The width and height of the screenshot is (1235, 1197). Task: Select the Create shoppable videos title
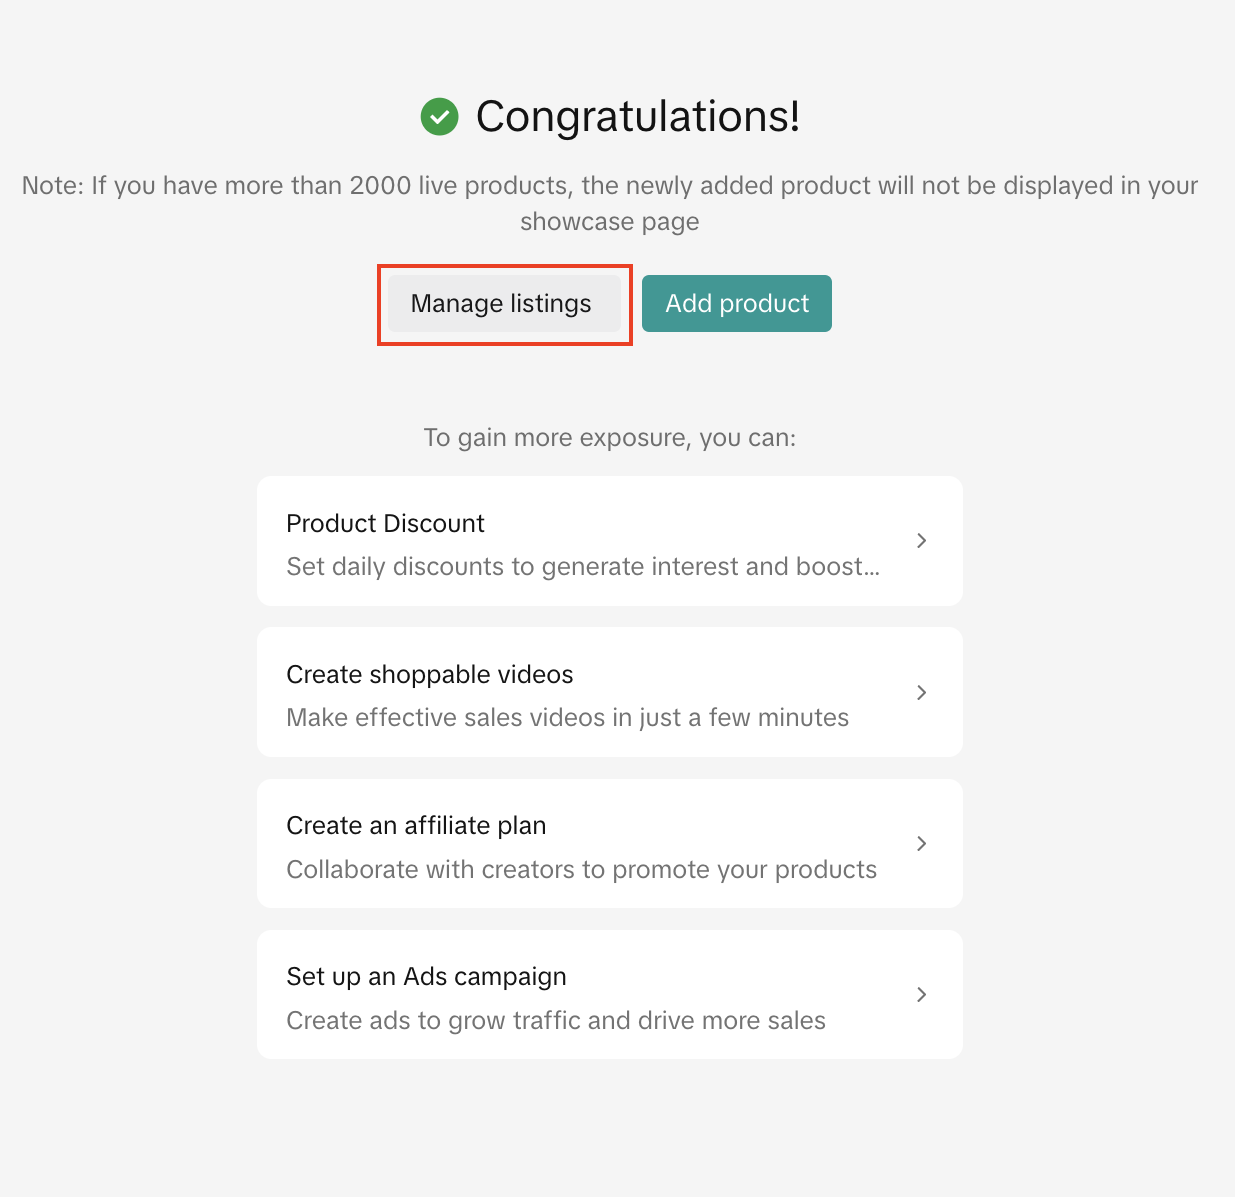click(429, 675)
